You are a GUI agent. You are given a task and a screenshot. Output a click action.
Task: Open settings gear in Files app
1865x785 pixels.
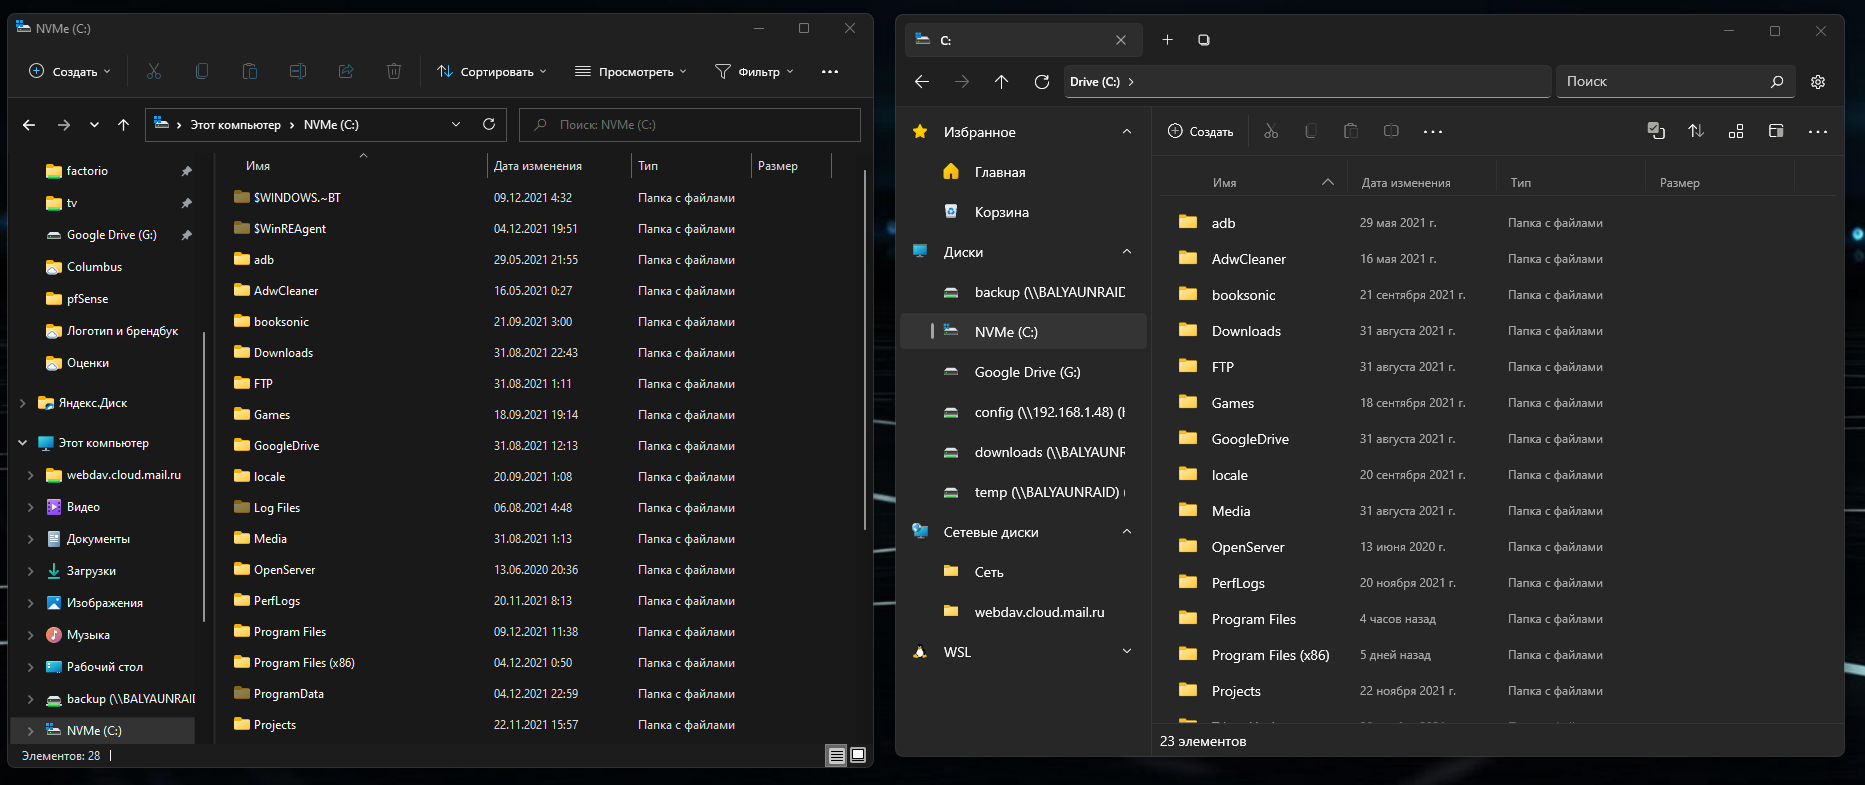[x=1818, y=82]
